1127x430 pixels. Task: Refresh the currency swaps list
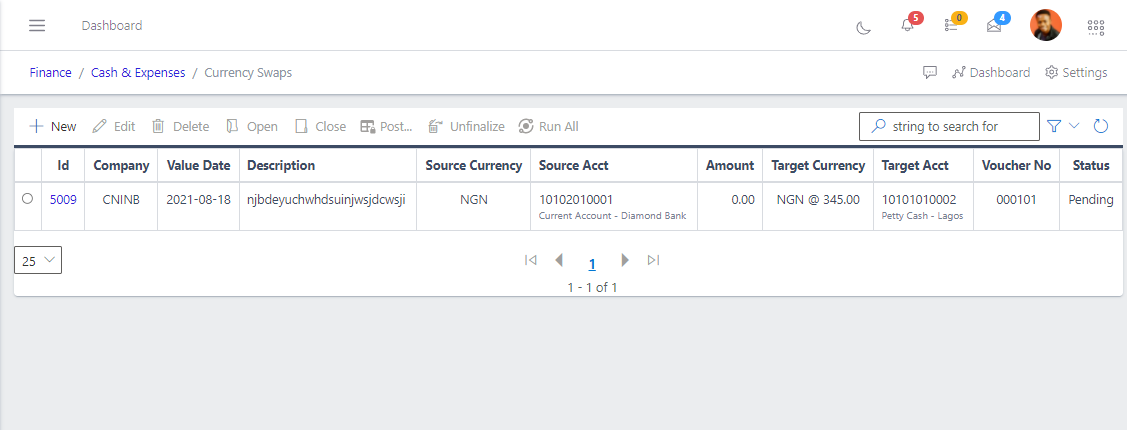pyautogui.click(x=1101, y=127)
